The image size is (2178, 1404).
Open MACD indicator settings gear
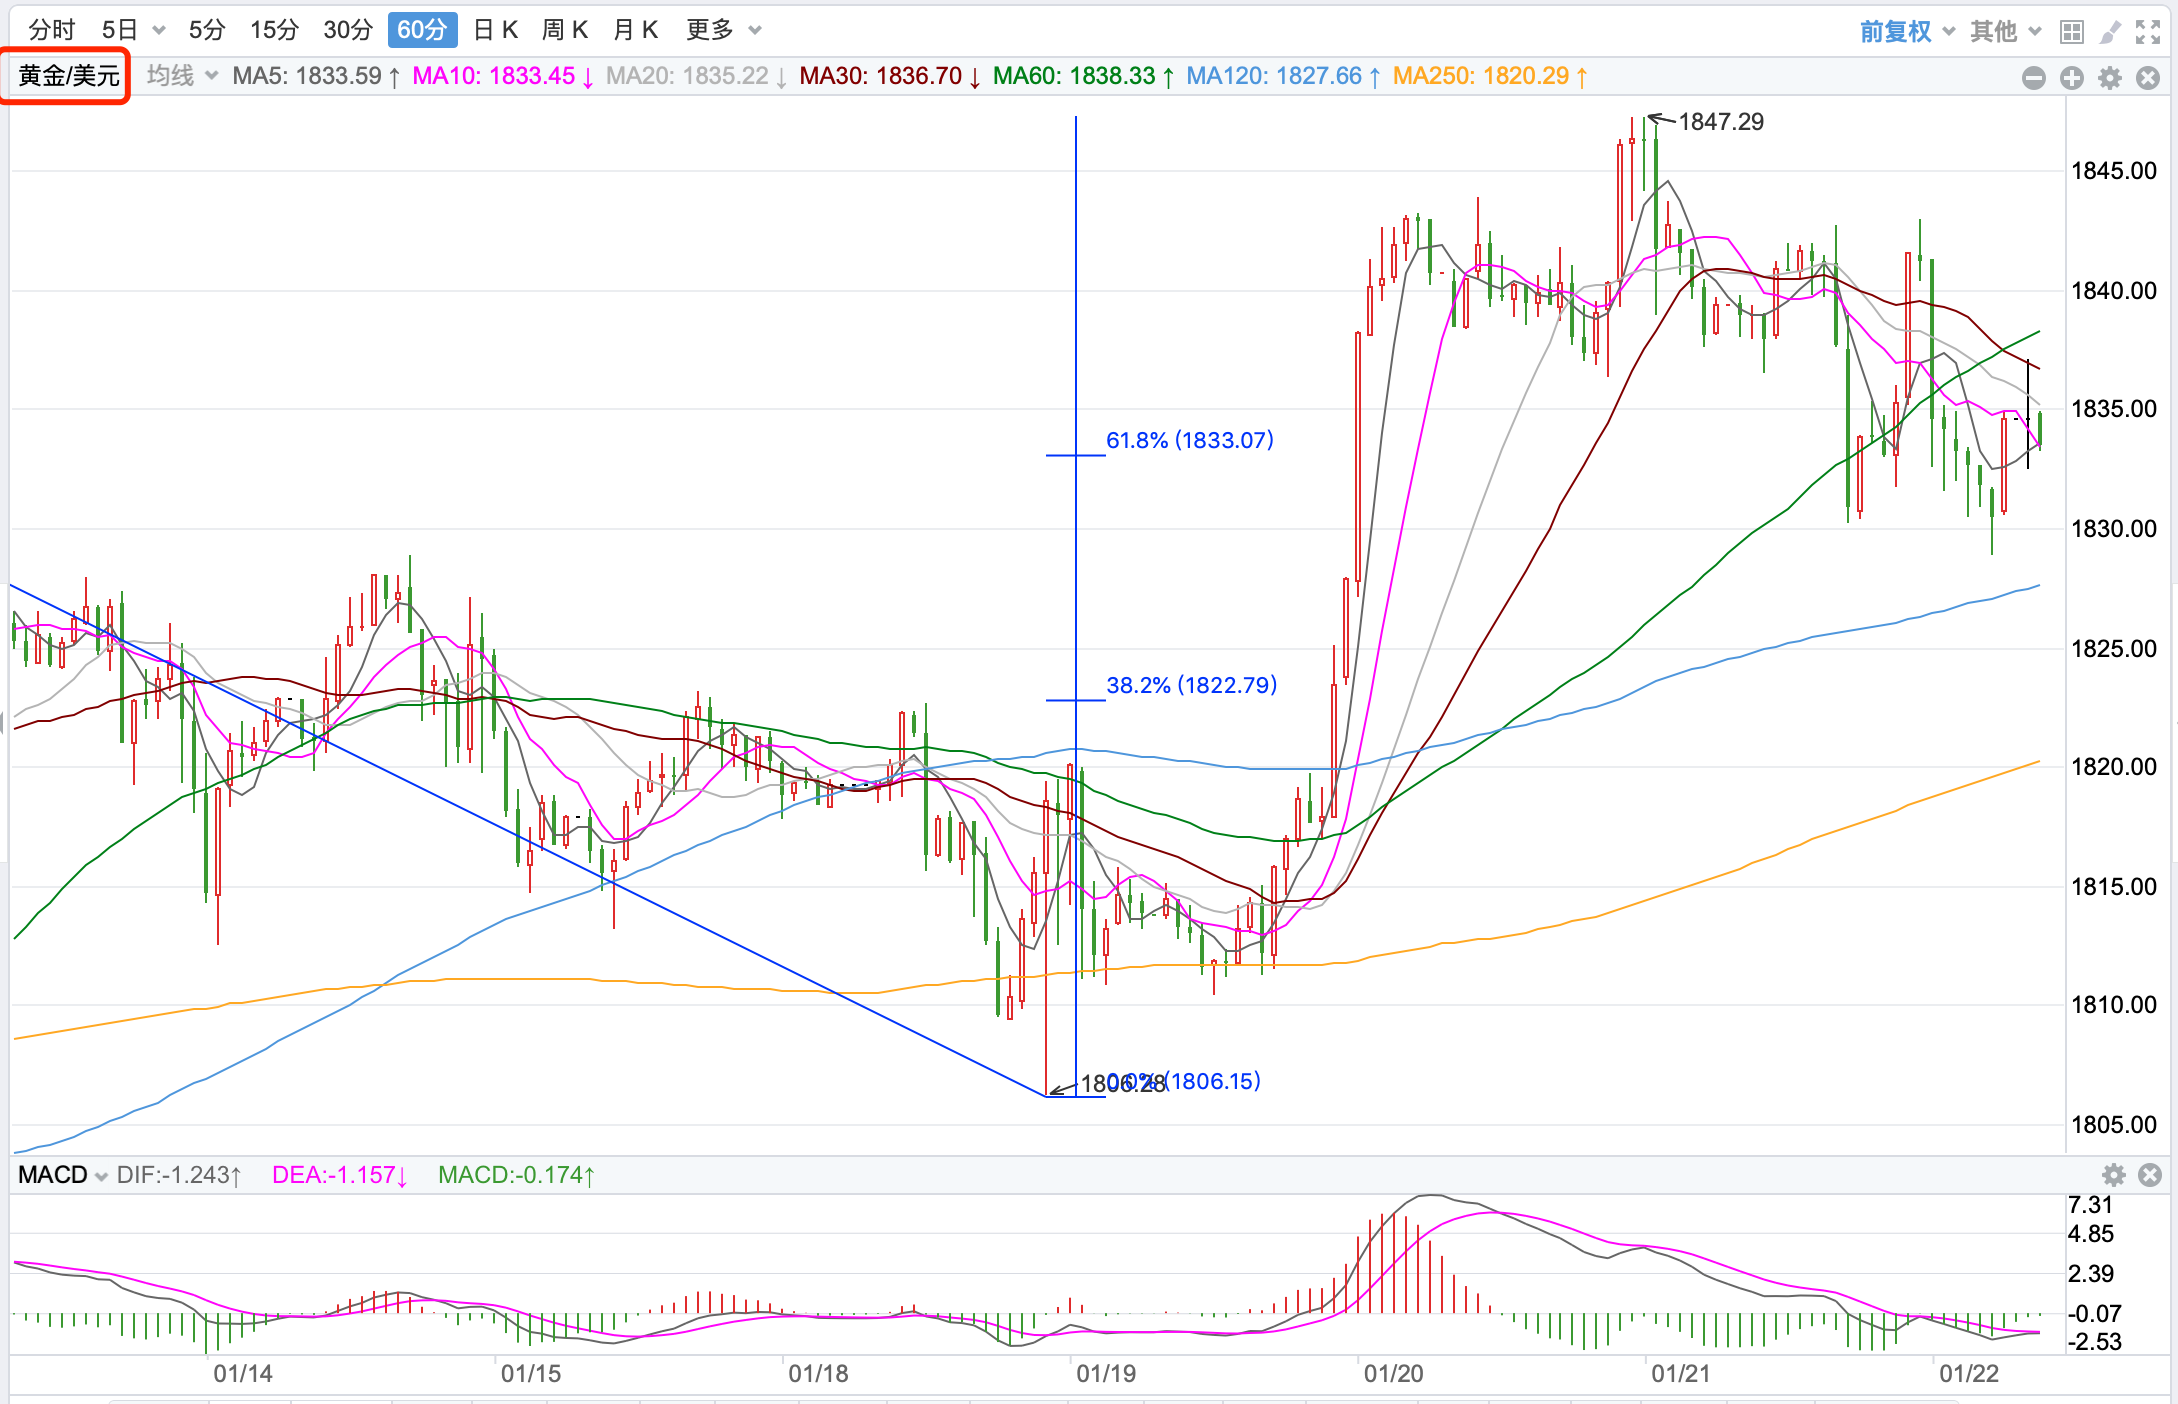[x=2113, y=1175]
